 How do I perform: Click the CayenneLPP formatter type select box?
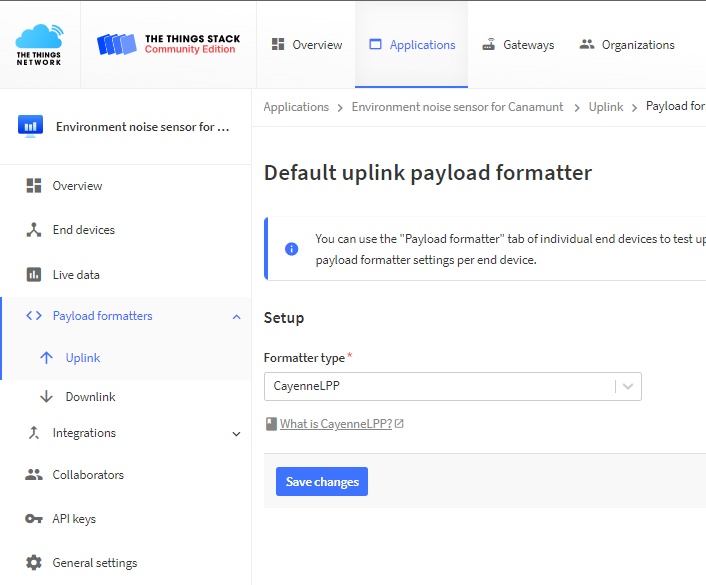pos(453,386)
